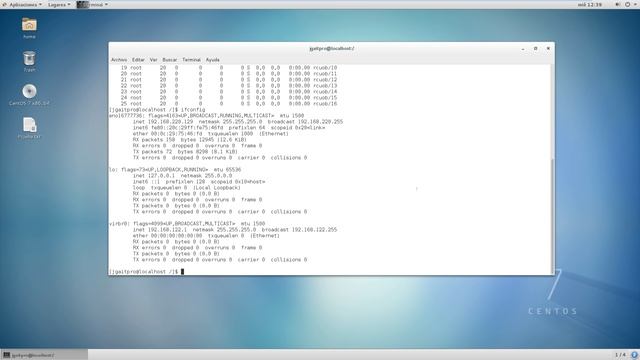The height and width of the screenshot is (360, 640).
Task: Click the virbr0: flags=4099 interface line
Action: coord(187,224)
